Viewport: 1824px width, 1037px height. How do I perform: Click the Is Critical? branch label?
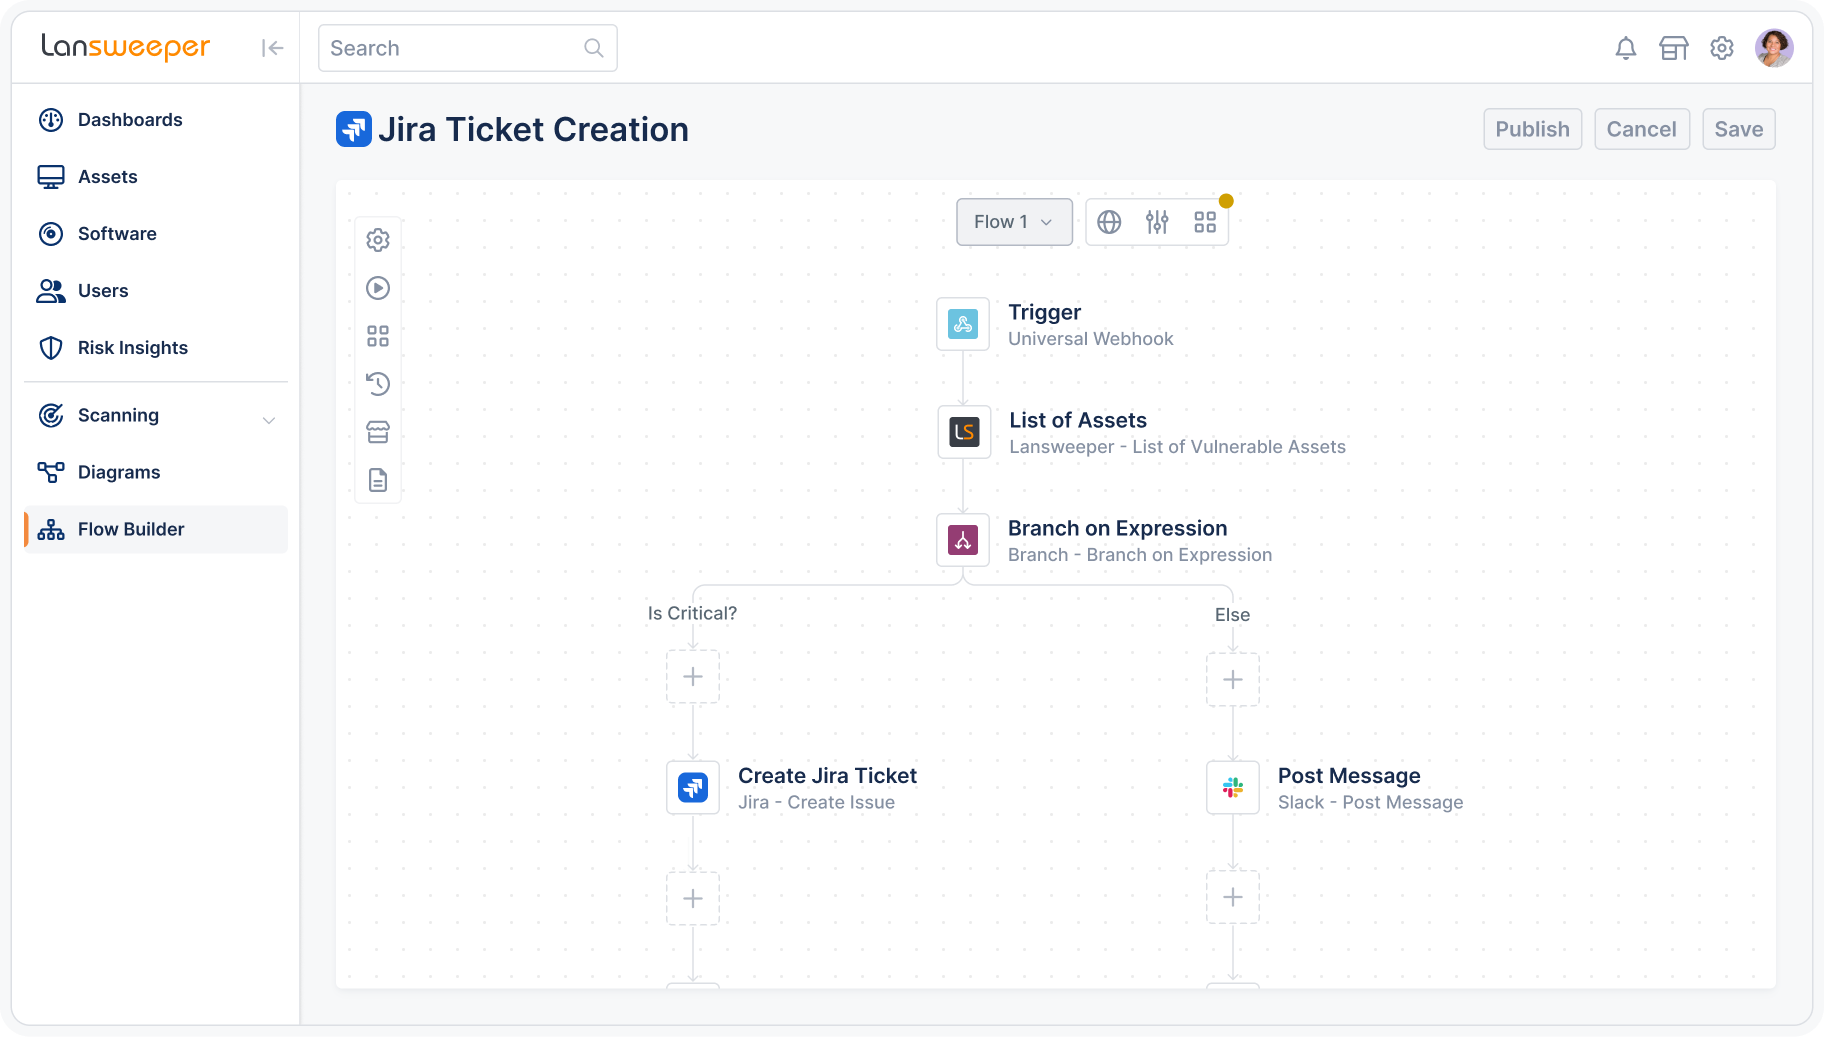[x=692, y=613]
